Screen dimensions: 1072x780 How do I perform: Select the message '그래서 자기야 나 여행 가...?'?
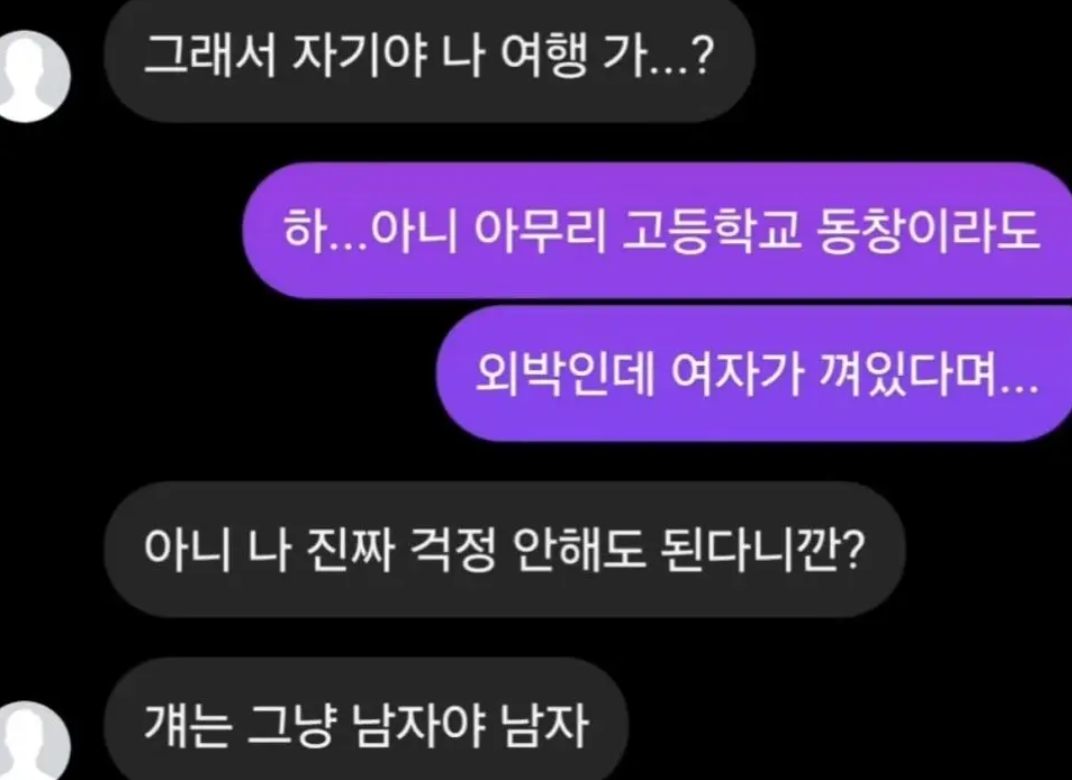point(429,57)
